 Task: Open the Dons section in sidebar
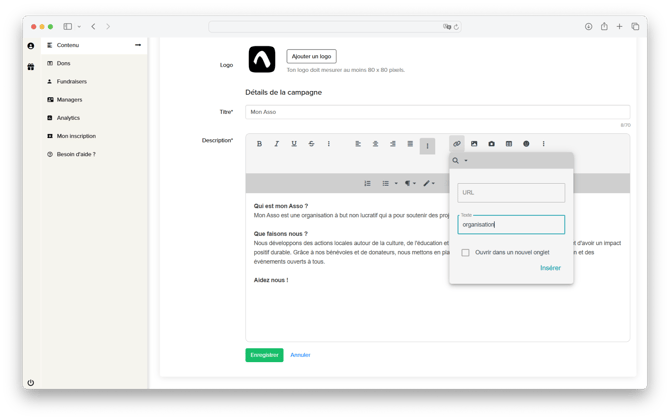pyautogui.click(x=64, y=63)
